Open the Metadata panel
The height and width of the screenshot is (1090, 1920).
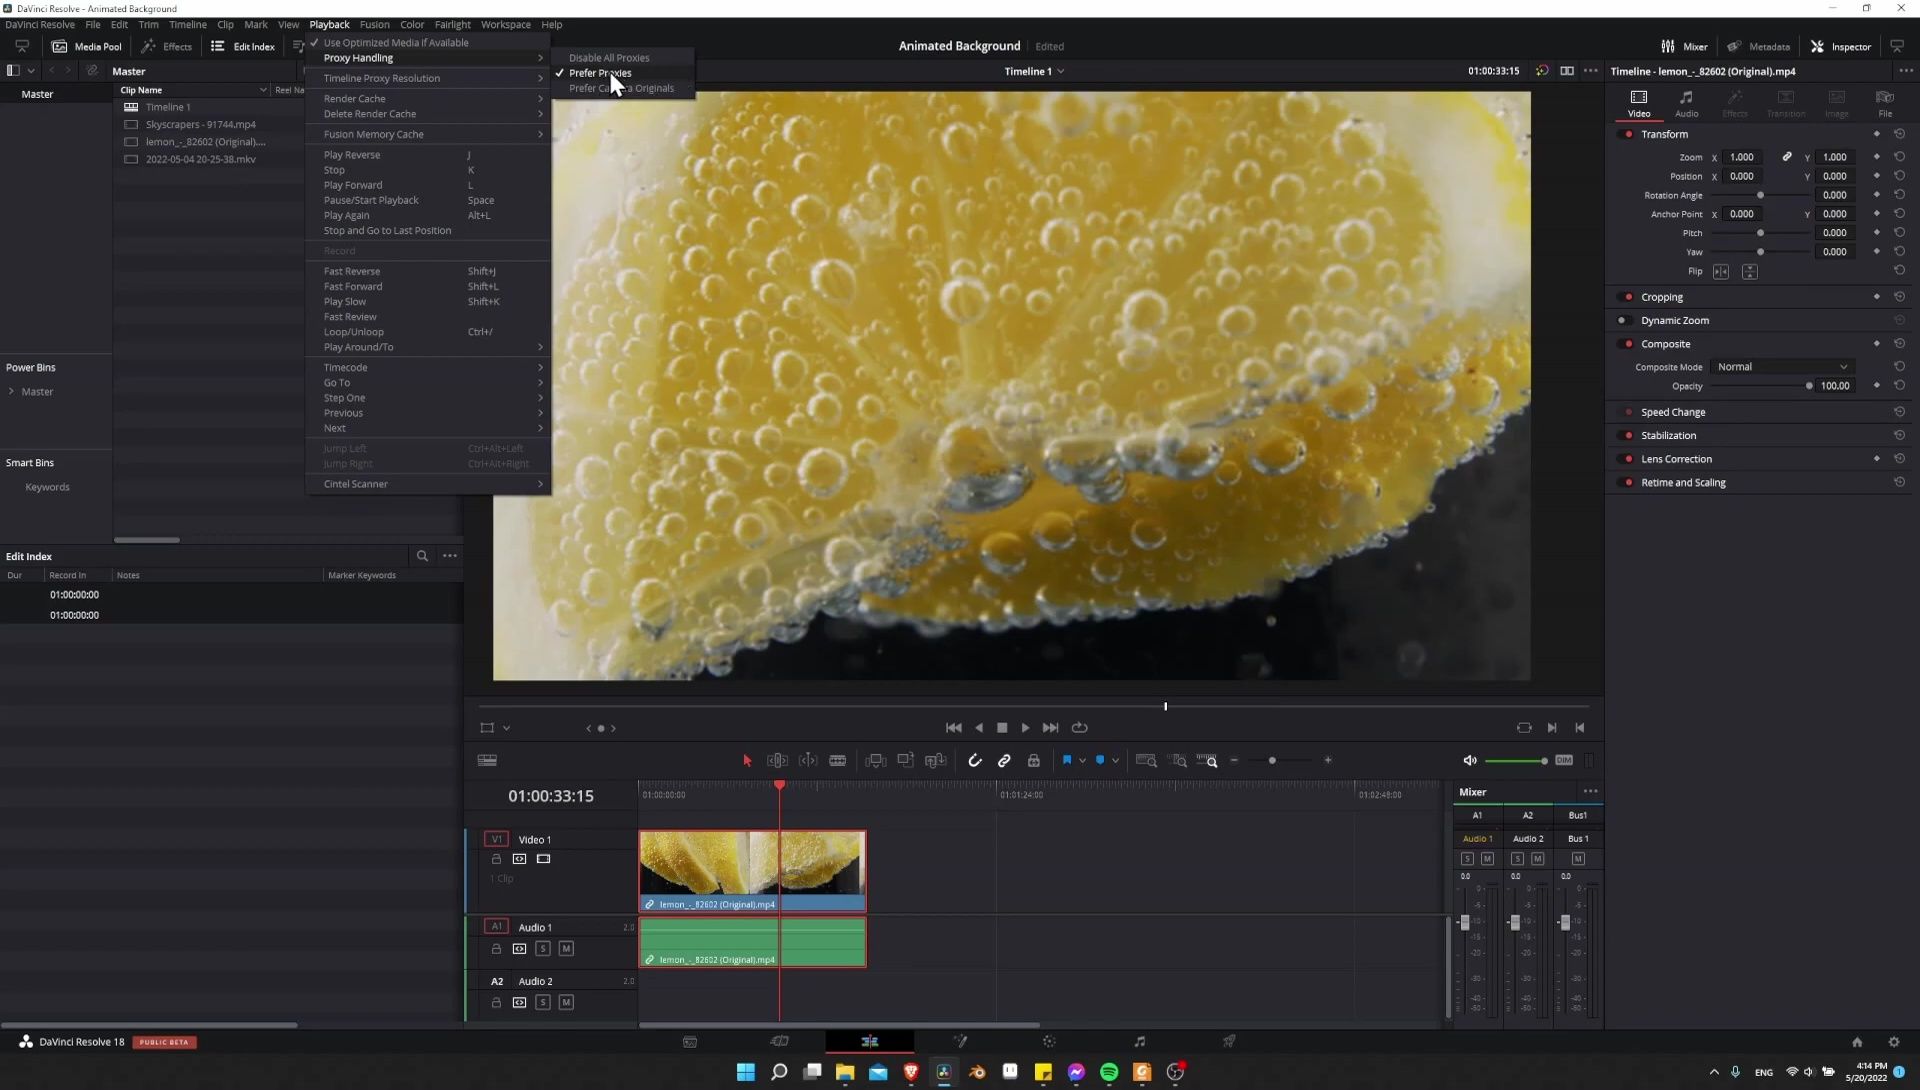pos(1758,46)
